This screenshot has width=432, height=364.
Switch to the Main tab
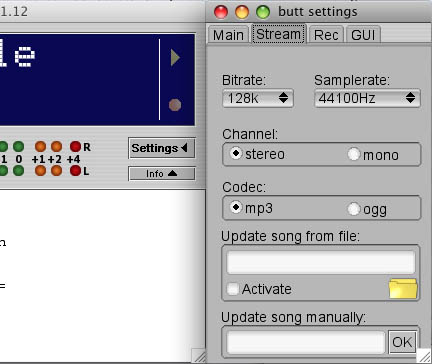(228, 35)
